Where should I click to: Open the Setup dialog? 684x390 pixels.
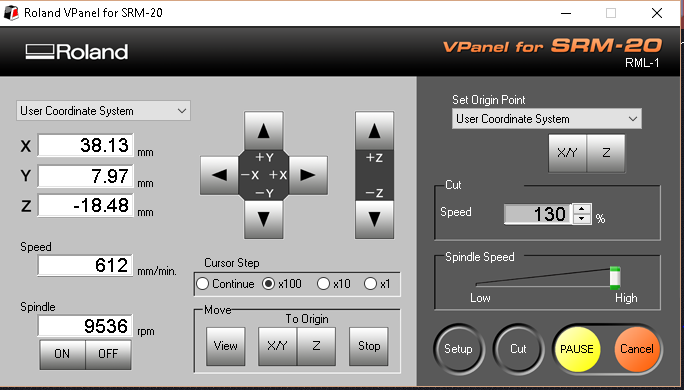point(458,349)
